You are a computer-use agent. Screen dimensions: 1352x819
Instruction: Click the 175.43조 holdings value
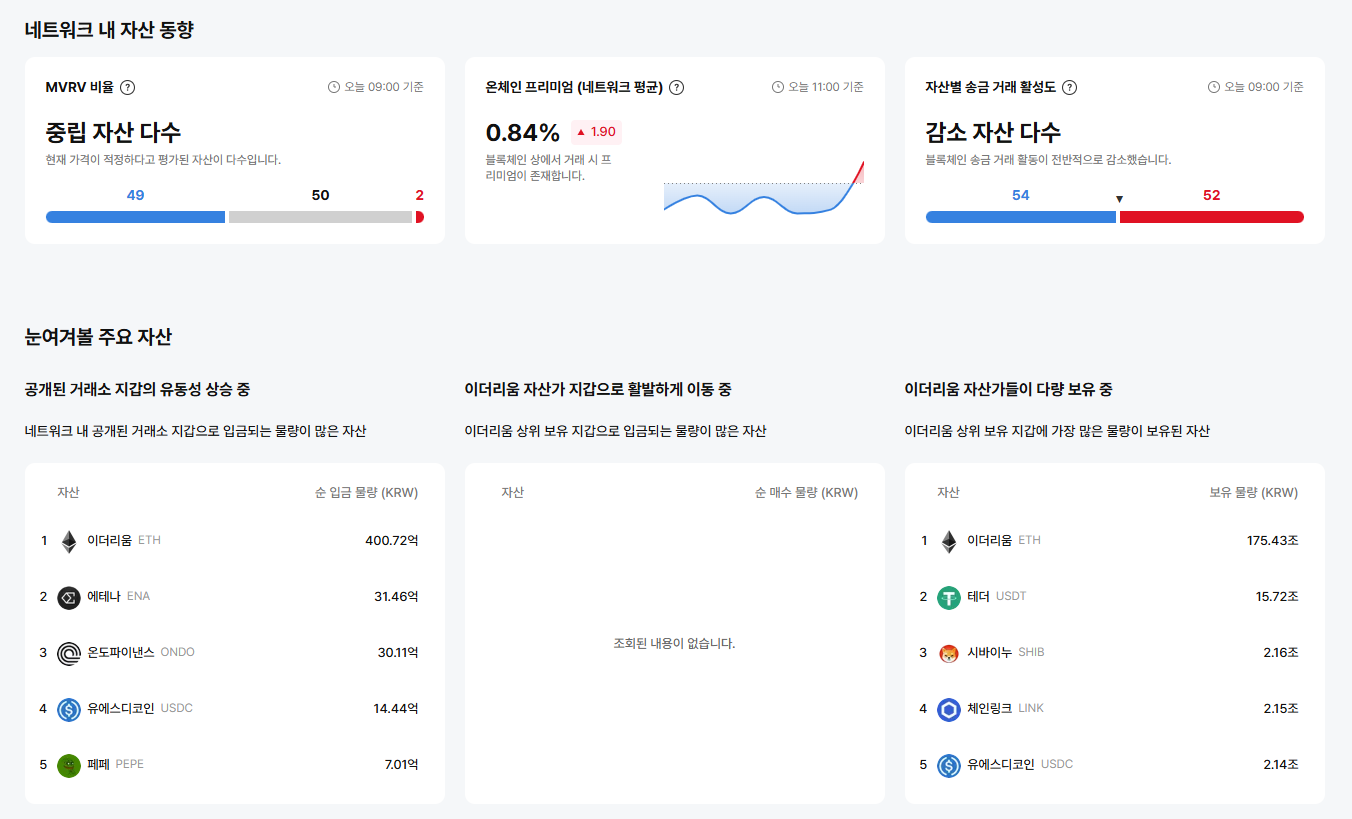(1272, 541)
